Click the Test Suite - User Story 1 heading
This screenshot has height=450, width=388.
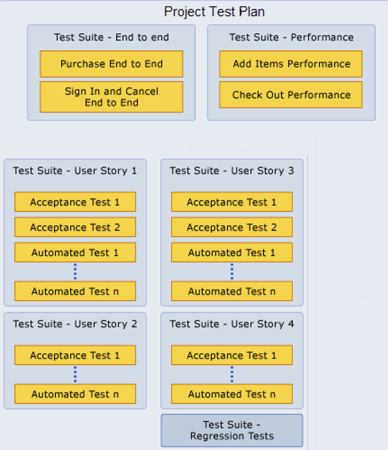pyautogui.click(x=75, y=171)
